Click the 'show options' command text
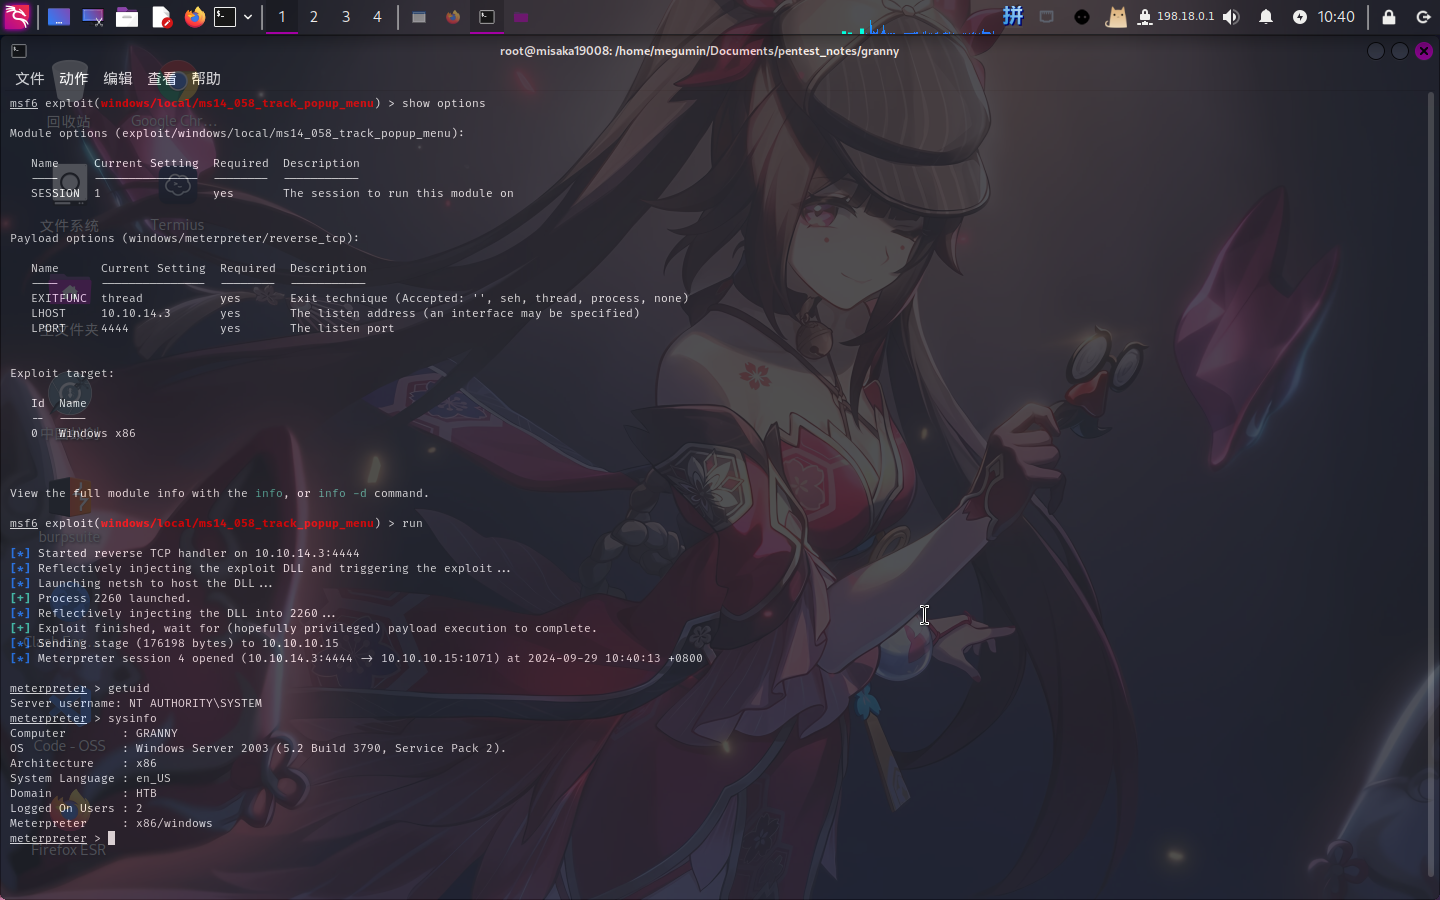This screenshot has width=1440, height=900. [x=443, y=103]
